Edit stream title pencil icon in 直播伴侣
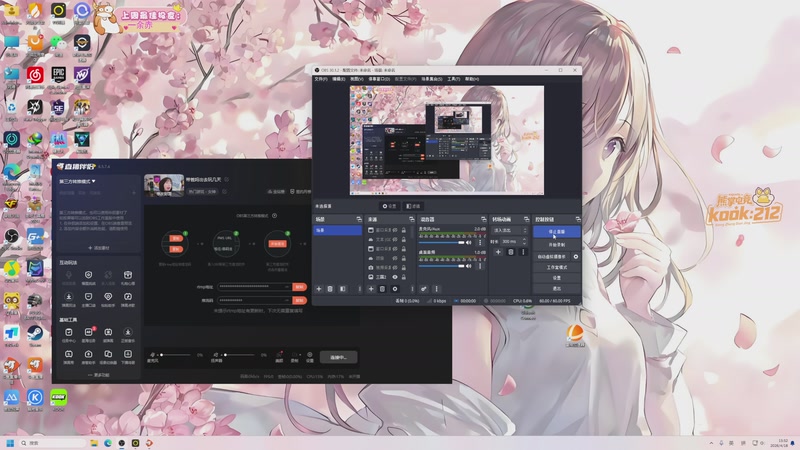The height and width of the screenshot is (450, 800). pos(227,180)
